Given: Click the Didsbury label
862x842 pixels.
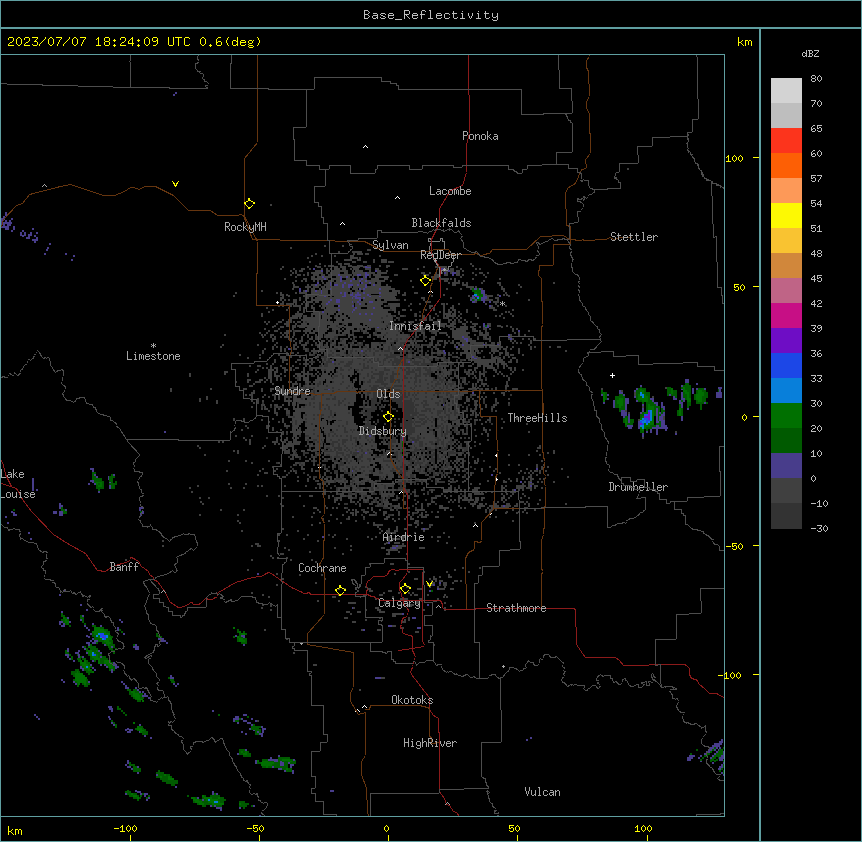Looking at the screenshot, I should (383, 431).
